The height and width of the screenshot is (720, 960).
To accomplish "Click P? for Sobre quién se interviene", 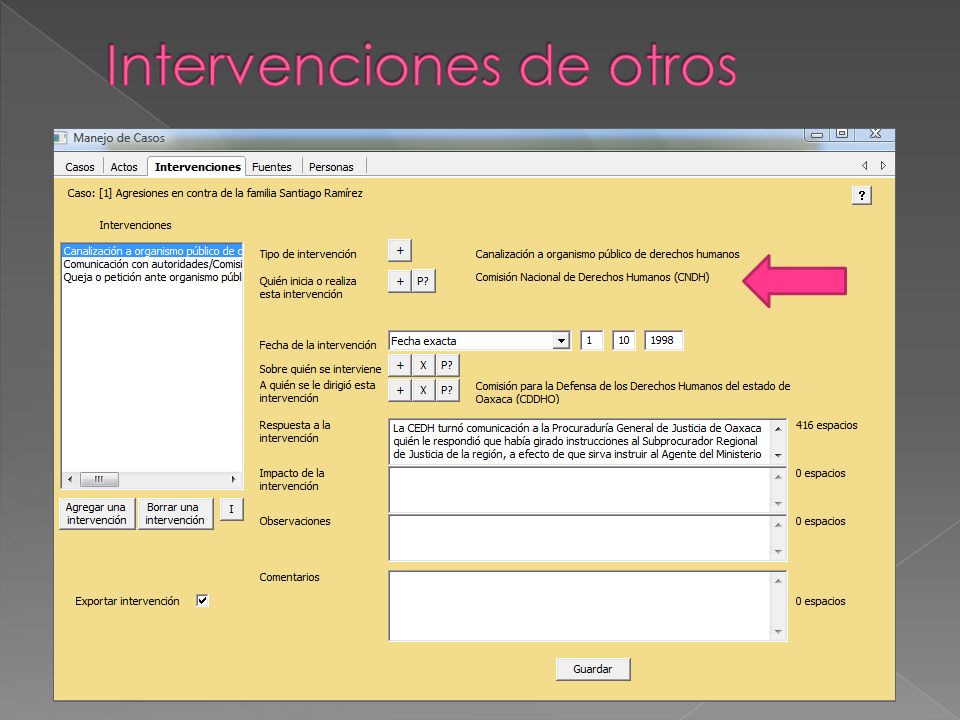I will [x=447, y=366].
